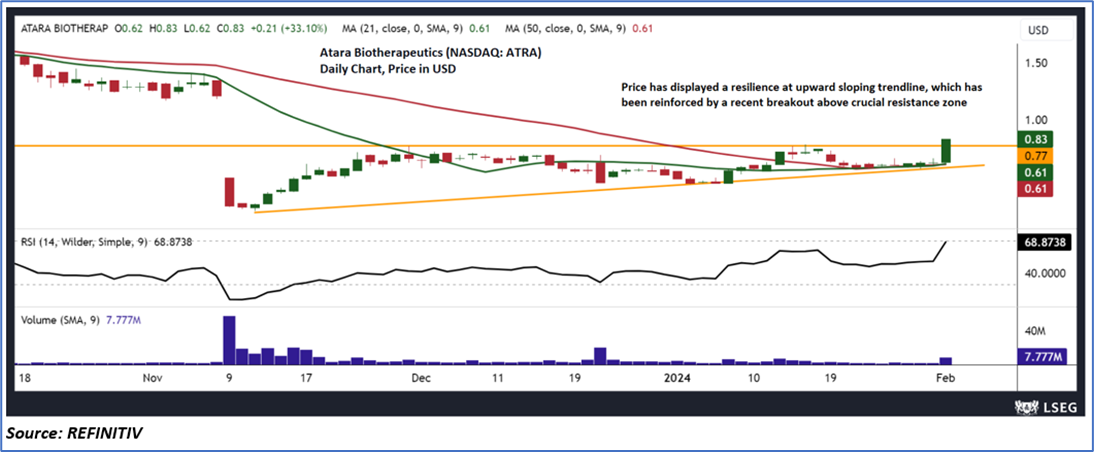The image size is (1094, 452).
Task: Select the MA 21 indicator legend
Action: [416, 29]
